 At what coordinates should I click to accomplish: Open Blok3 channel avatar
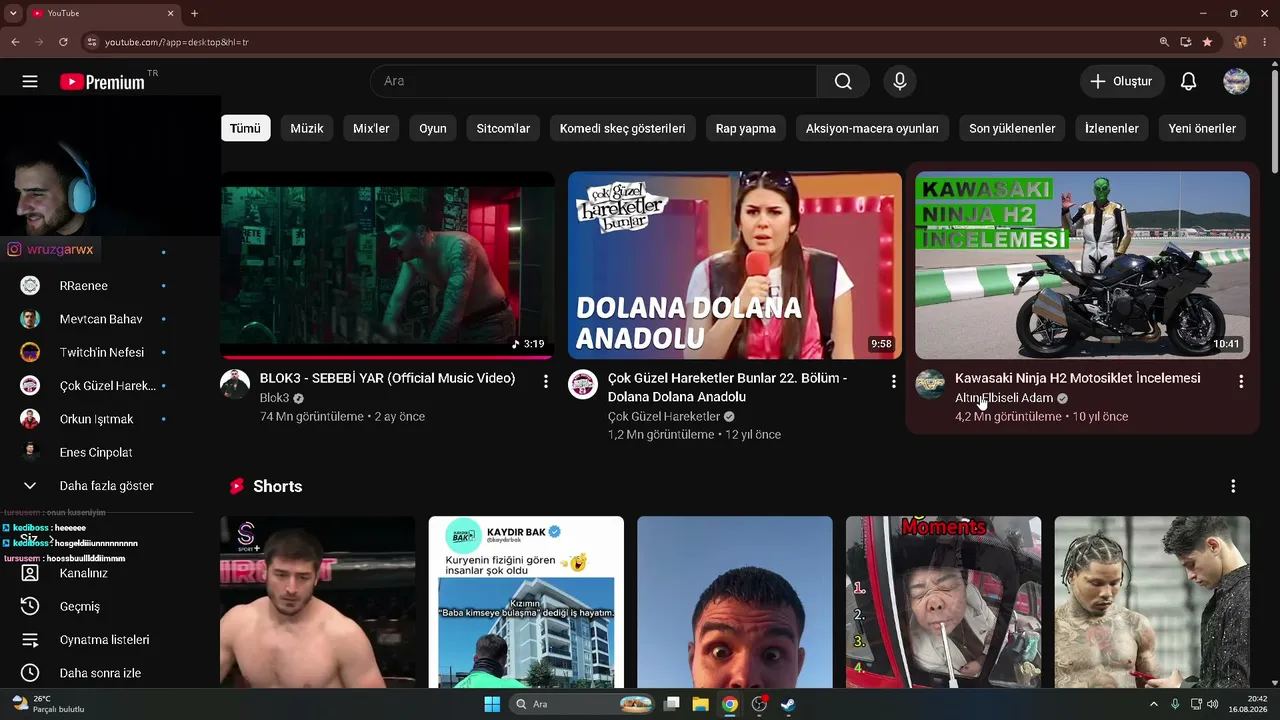pyautogui.click(x=235, y=384)
